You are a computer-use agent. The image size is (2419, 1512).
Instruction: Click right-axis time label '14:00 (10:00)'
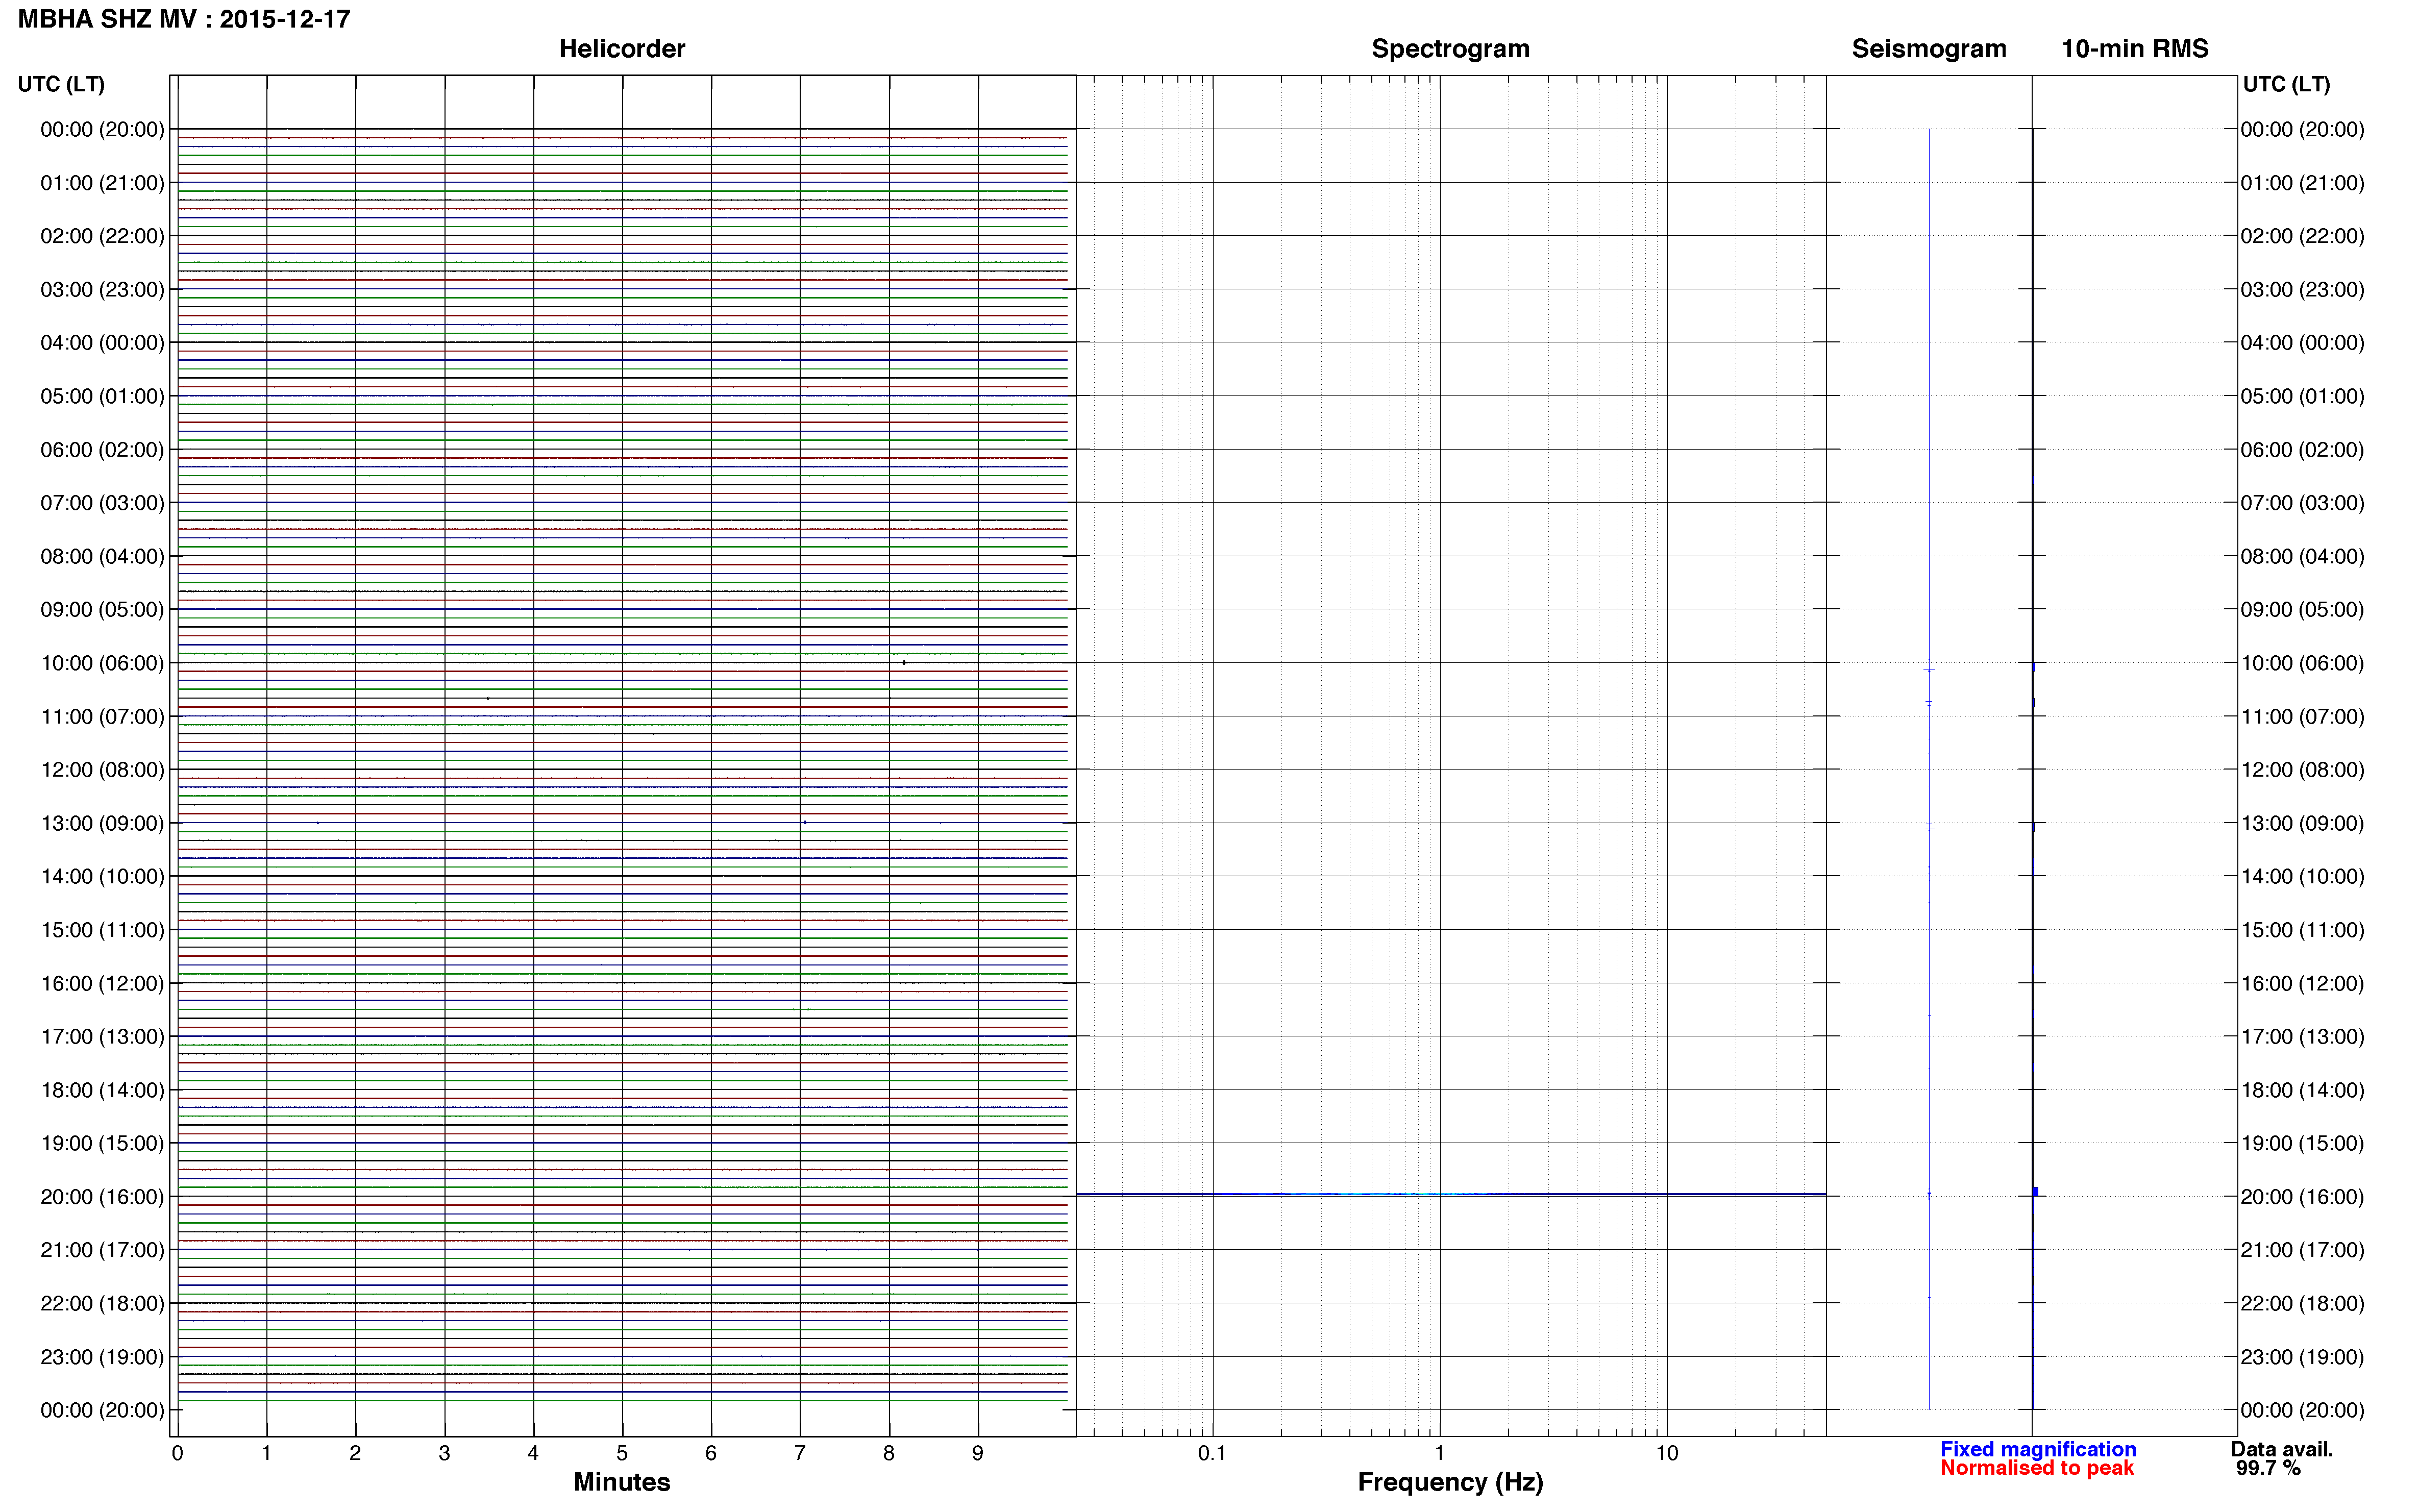coord(2302,877)
